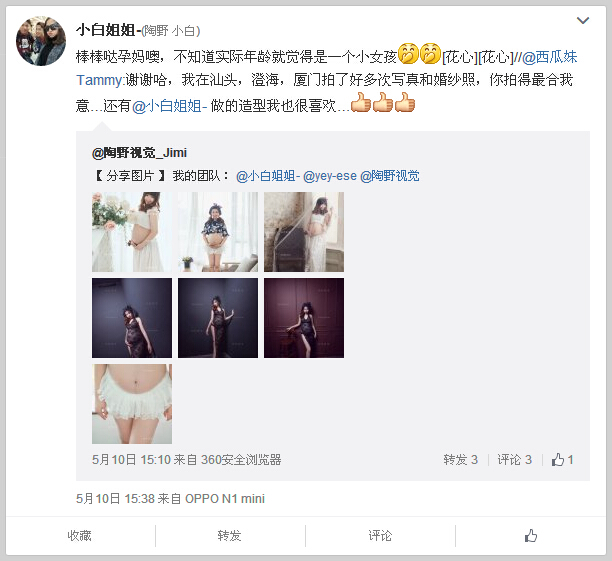Screen dimensions: 612x561
Task: Like the post using bottom thumbs-up icon
Action: pyautogui.click(x=530, y=536)
